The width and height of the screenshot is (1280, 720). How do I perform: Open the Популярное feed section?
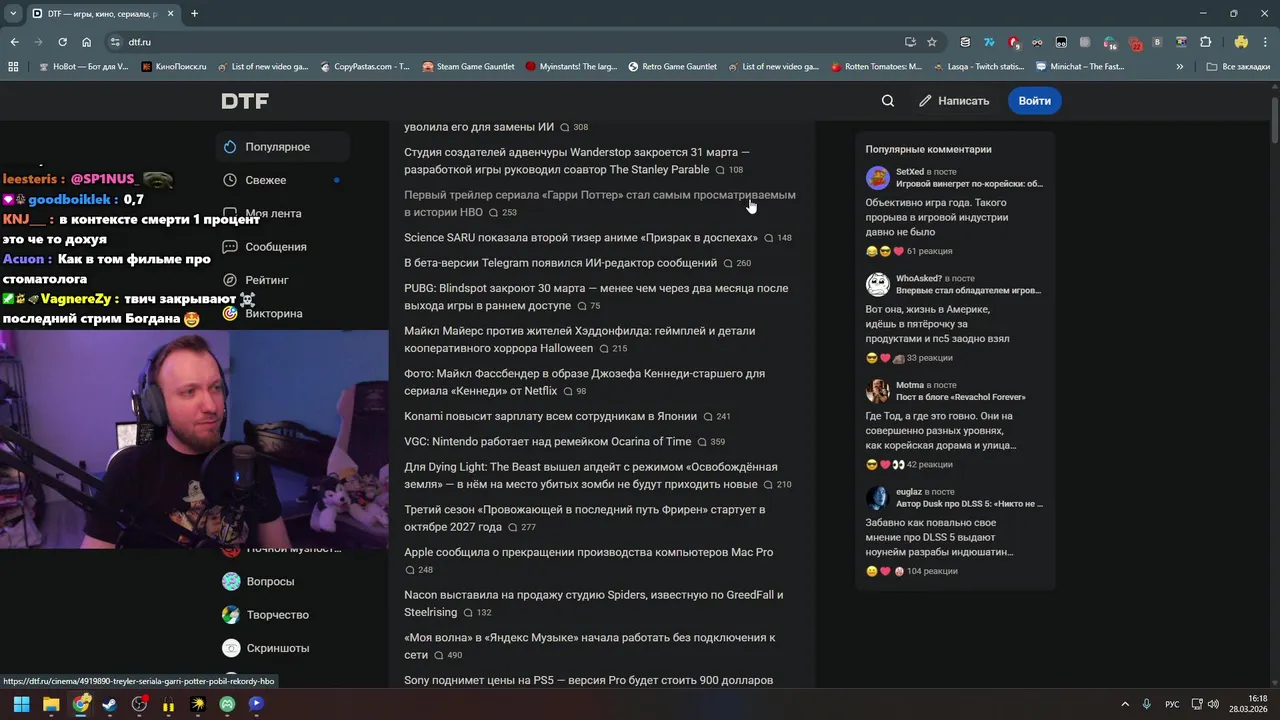coord(282,147)
